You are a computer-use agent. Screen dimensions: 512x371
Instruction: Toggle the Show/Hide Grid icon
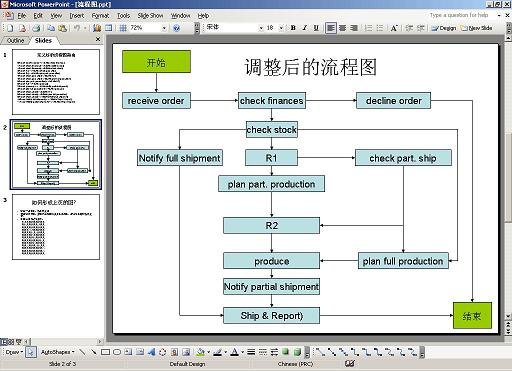123,28
